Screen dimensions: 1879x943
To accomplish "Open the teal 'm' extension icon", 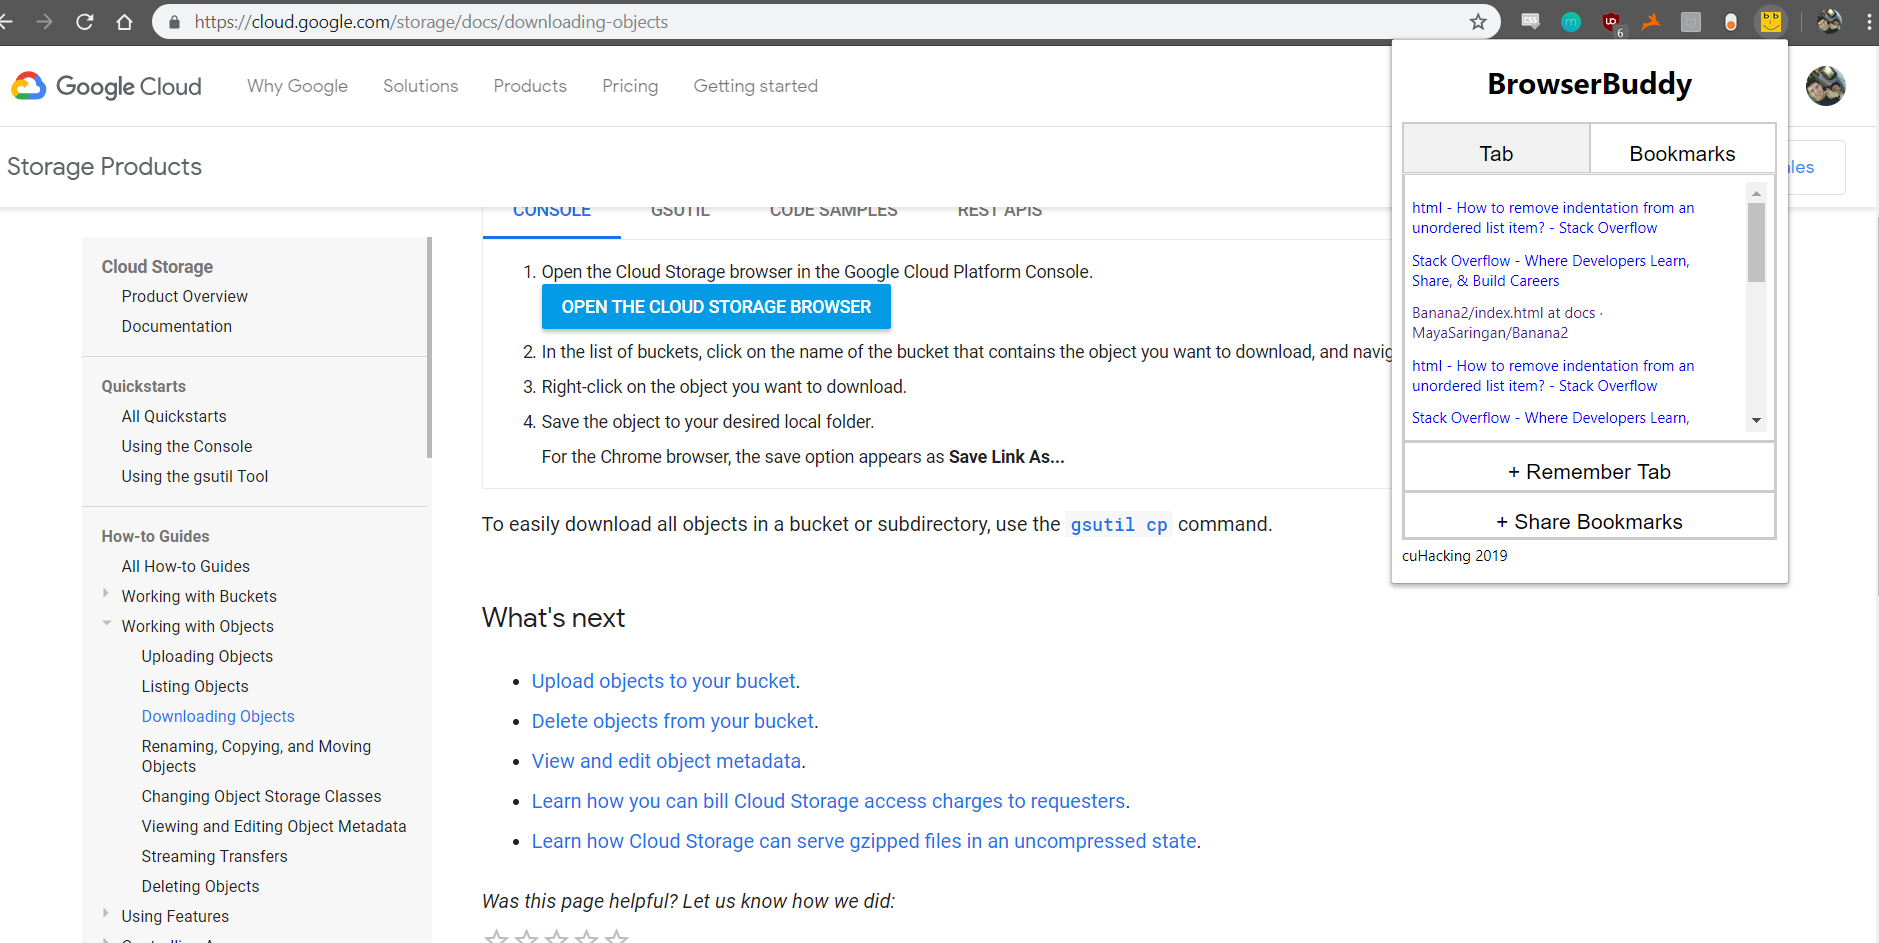I will point(1571,21).
